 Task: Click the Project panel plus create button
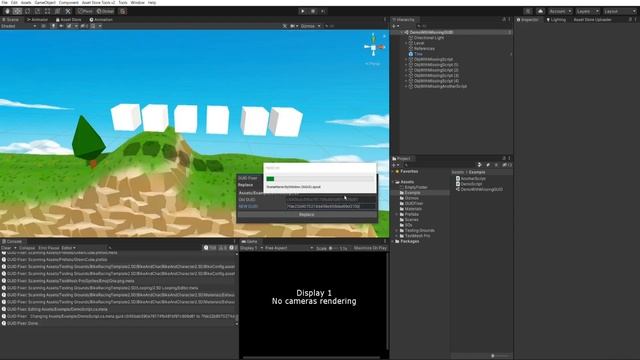pyautogui.click(x=395, y=165)
